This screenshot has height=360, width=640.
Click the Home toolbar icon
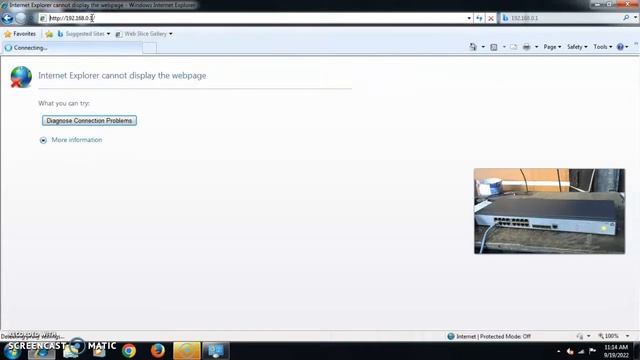tap(473, 47)
